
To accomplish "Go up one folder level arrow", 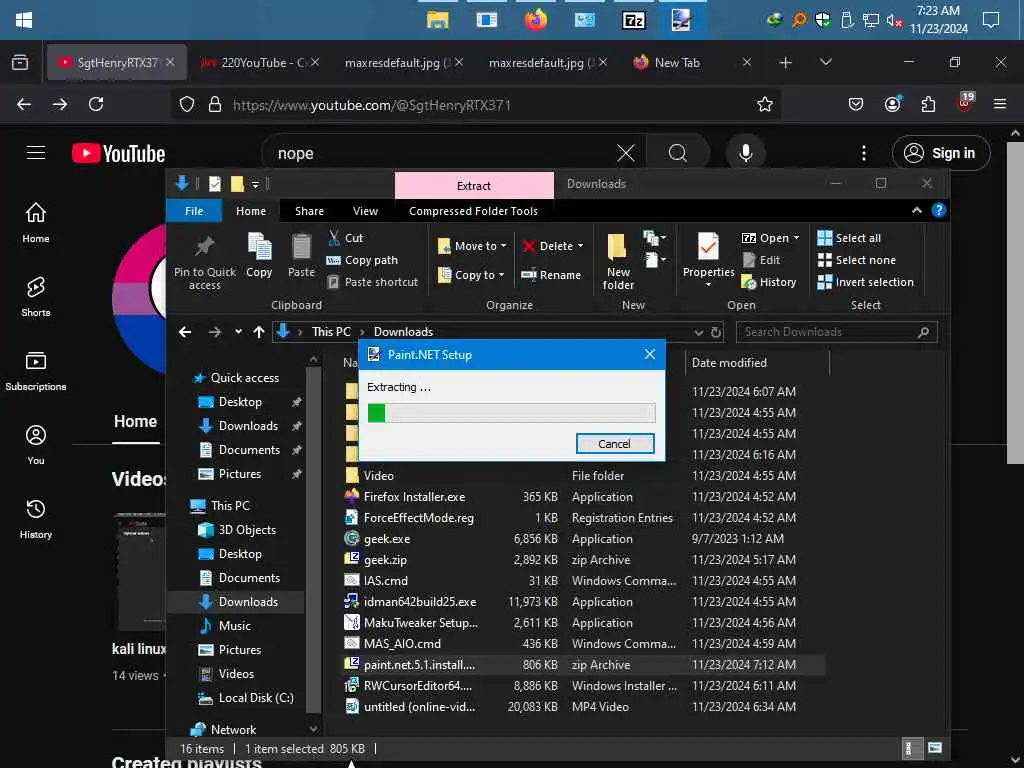I will (259, 332).
